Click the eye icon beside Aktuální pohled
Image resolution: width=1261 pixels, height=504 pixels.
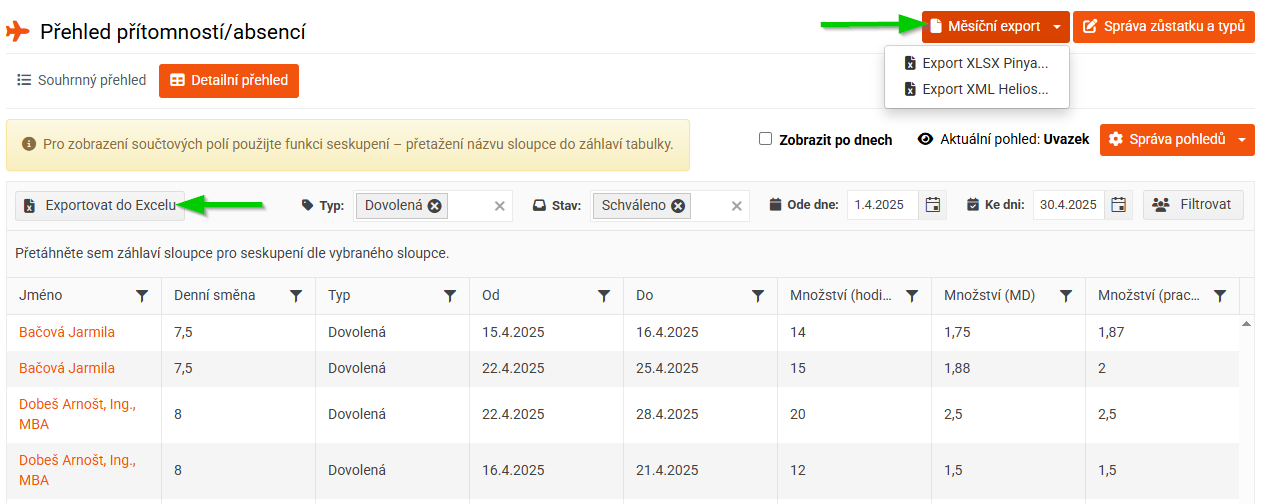point(925,140)
